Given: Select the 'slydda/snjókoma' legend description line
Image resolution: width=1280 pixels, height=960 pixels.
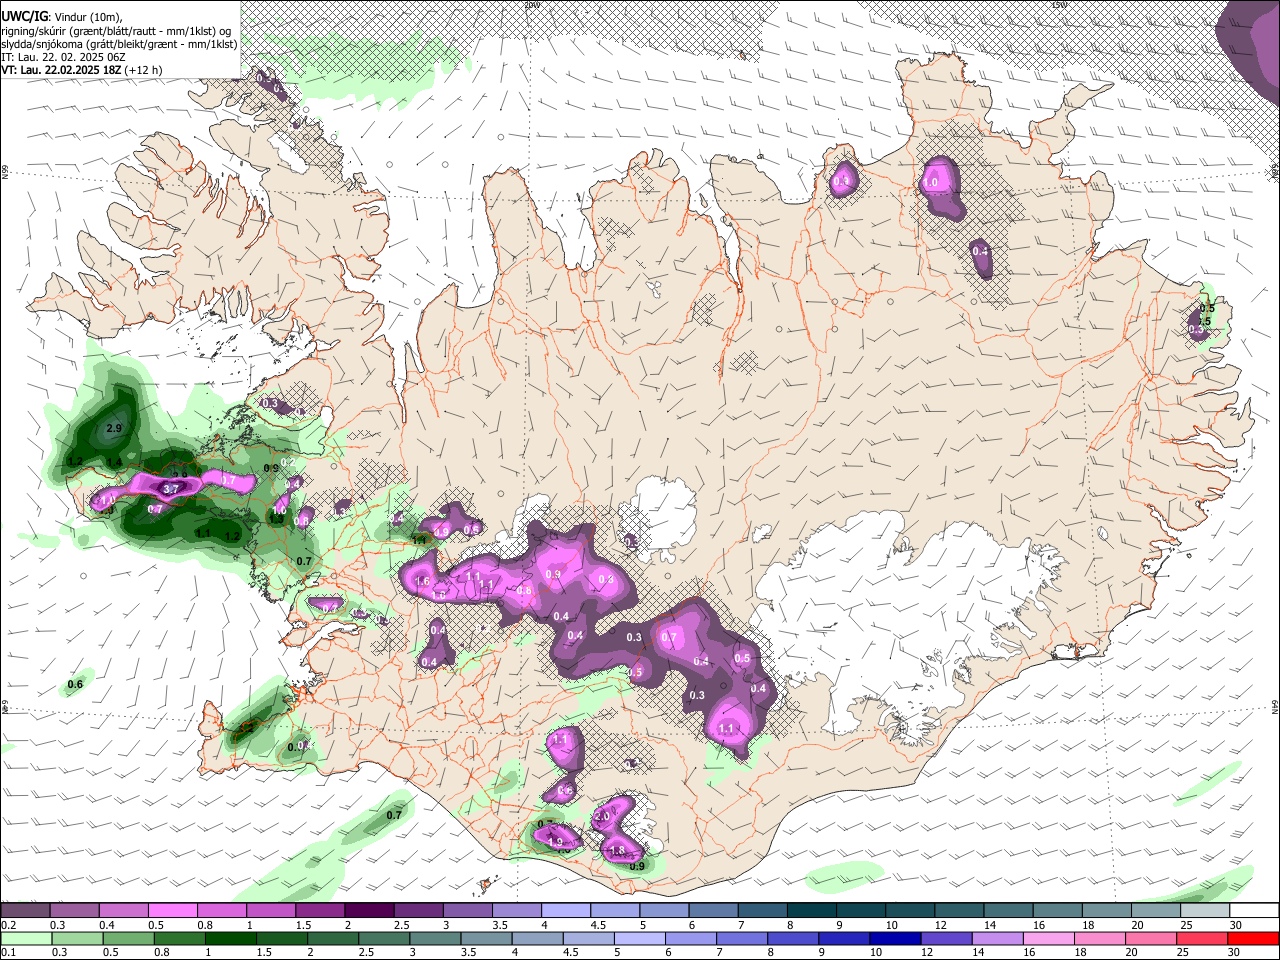Looking at the screenshot, I should pyautogui.click(x=119, y=44).
